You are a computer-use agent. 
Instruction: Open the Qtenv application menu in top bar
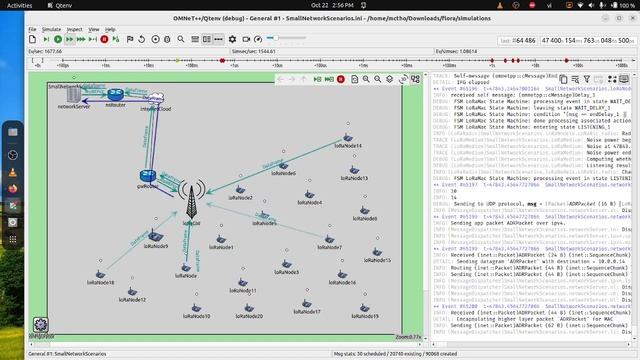pos(60,5)
